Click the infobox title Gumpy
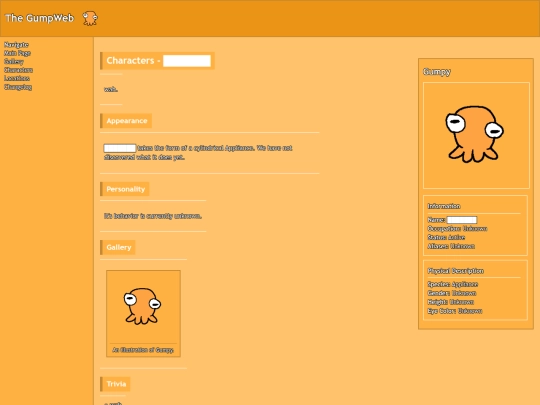 pos(437,72)
